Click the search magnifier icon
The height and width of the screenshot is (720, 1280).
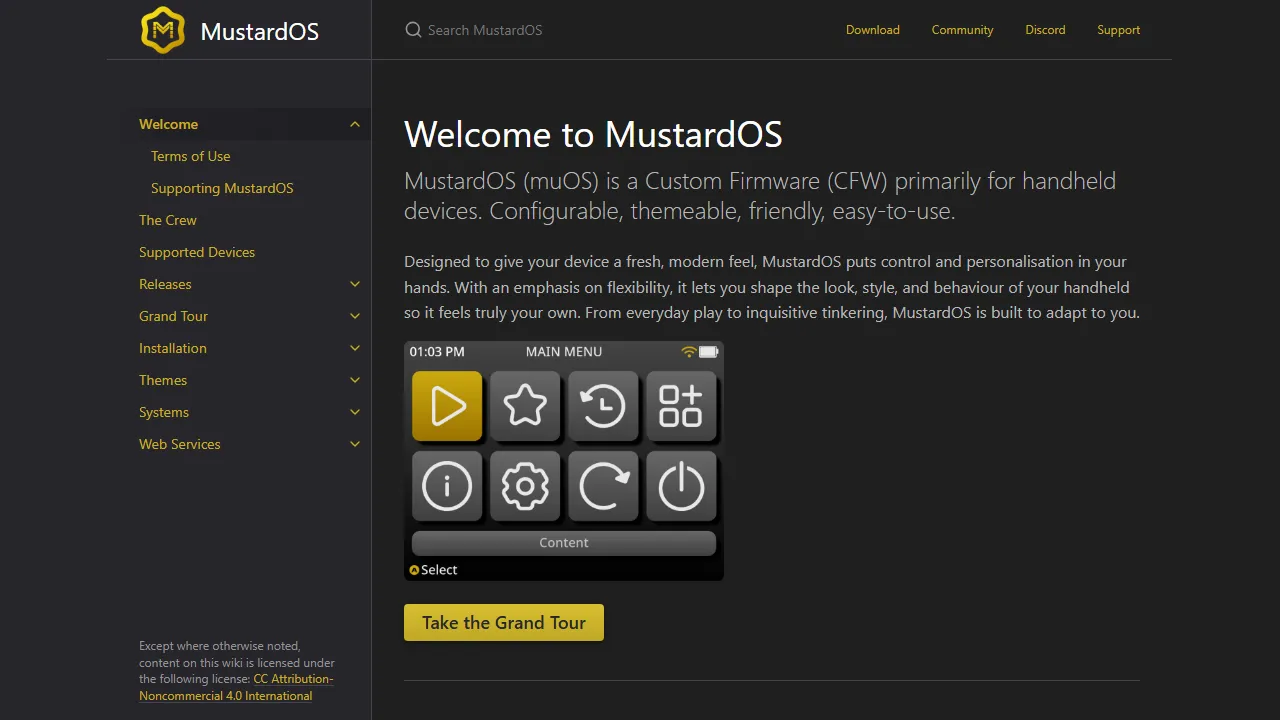pos(413,30)
